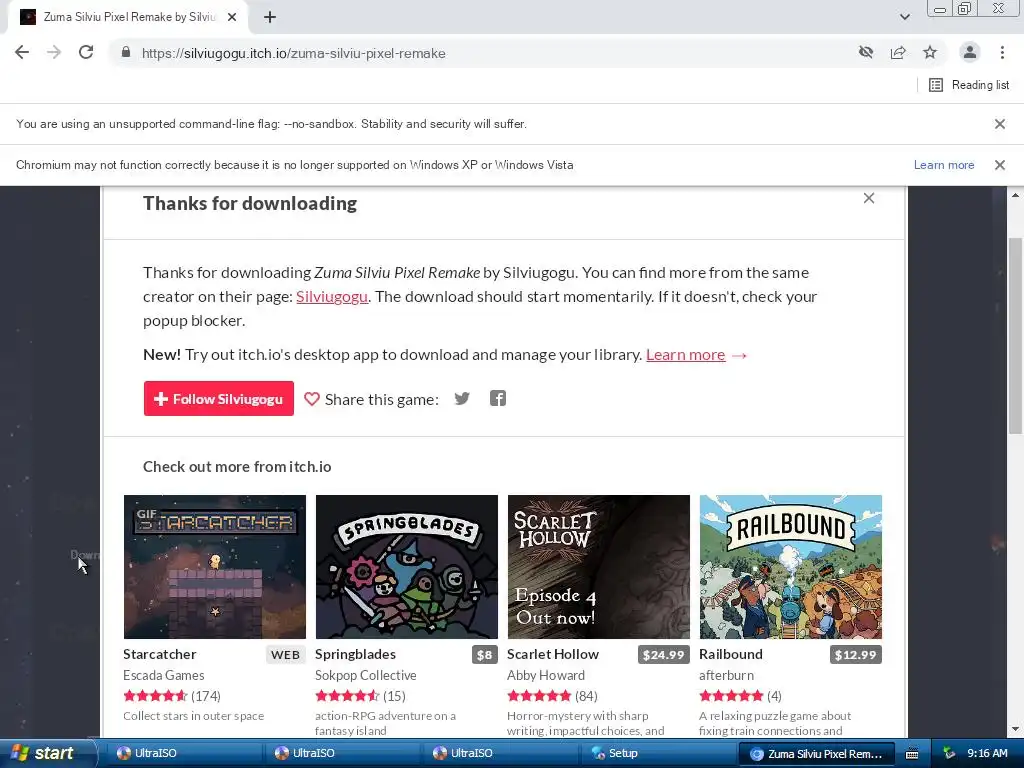Image resolution: width=1024 pixels, height=768 pixels.
Task: Click the Scarlet Hollow star rating (84)
Action: click(x=552, y=696)
